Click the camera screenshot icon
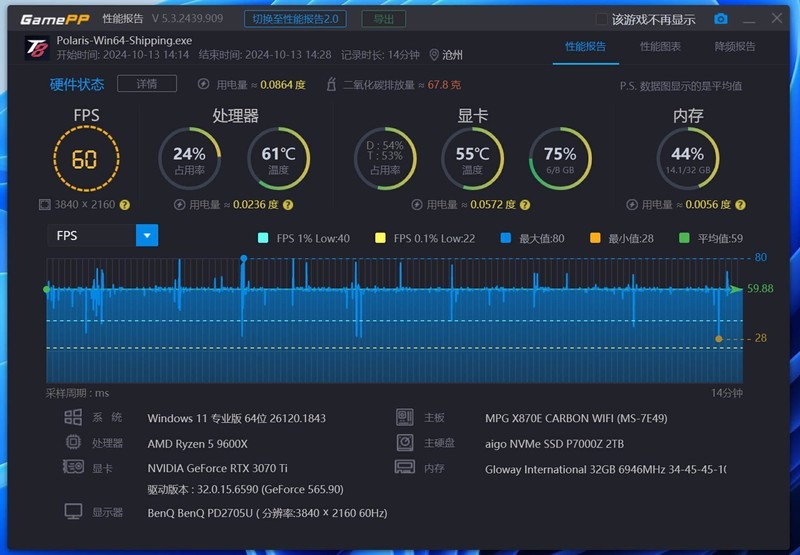This screenshot has height=555, width=800. [720, 19]
